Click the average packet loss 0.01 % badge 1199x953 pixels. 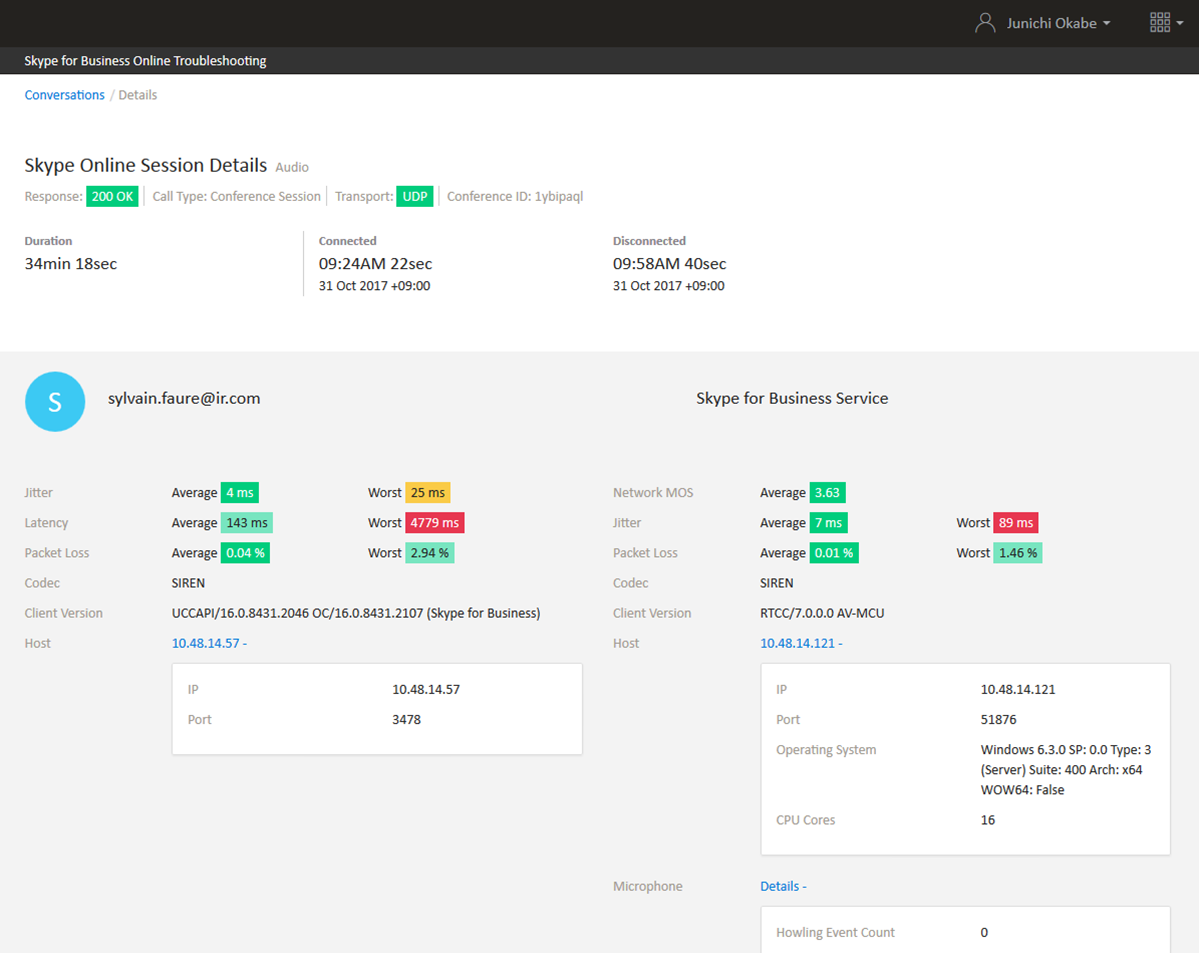pos(833,553)
